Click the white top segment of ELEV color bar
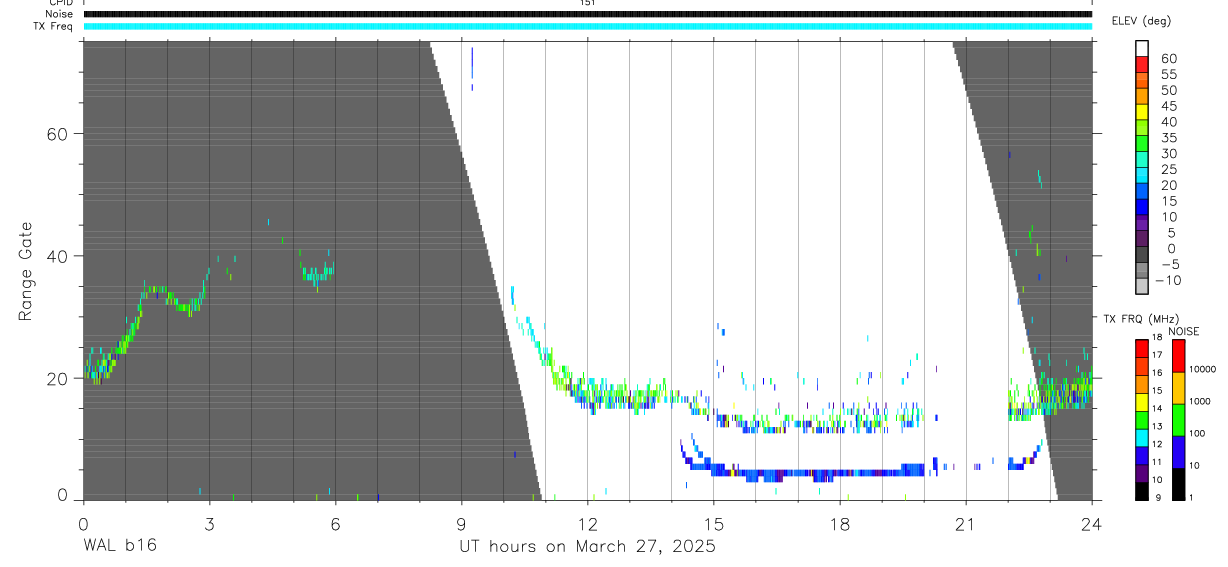The image size is (1228, 567). tap(1142, 48)
